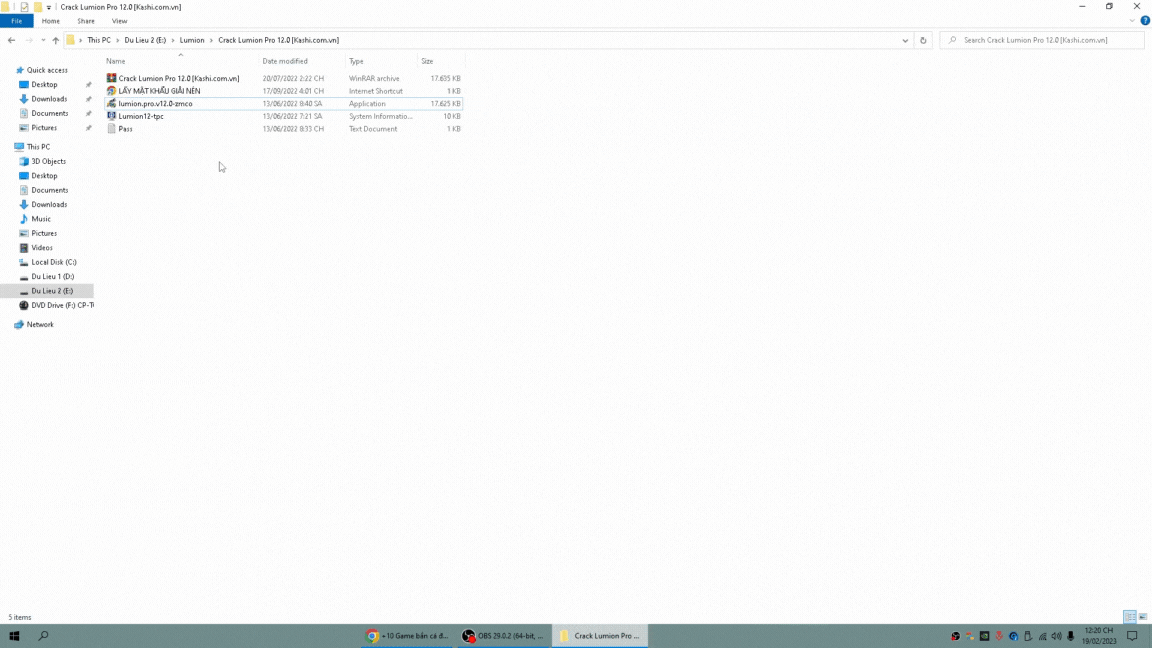Open recent locations dropdown arrow
The width and height of the screenshot is (1152, 648).
point(43,40)
